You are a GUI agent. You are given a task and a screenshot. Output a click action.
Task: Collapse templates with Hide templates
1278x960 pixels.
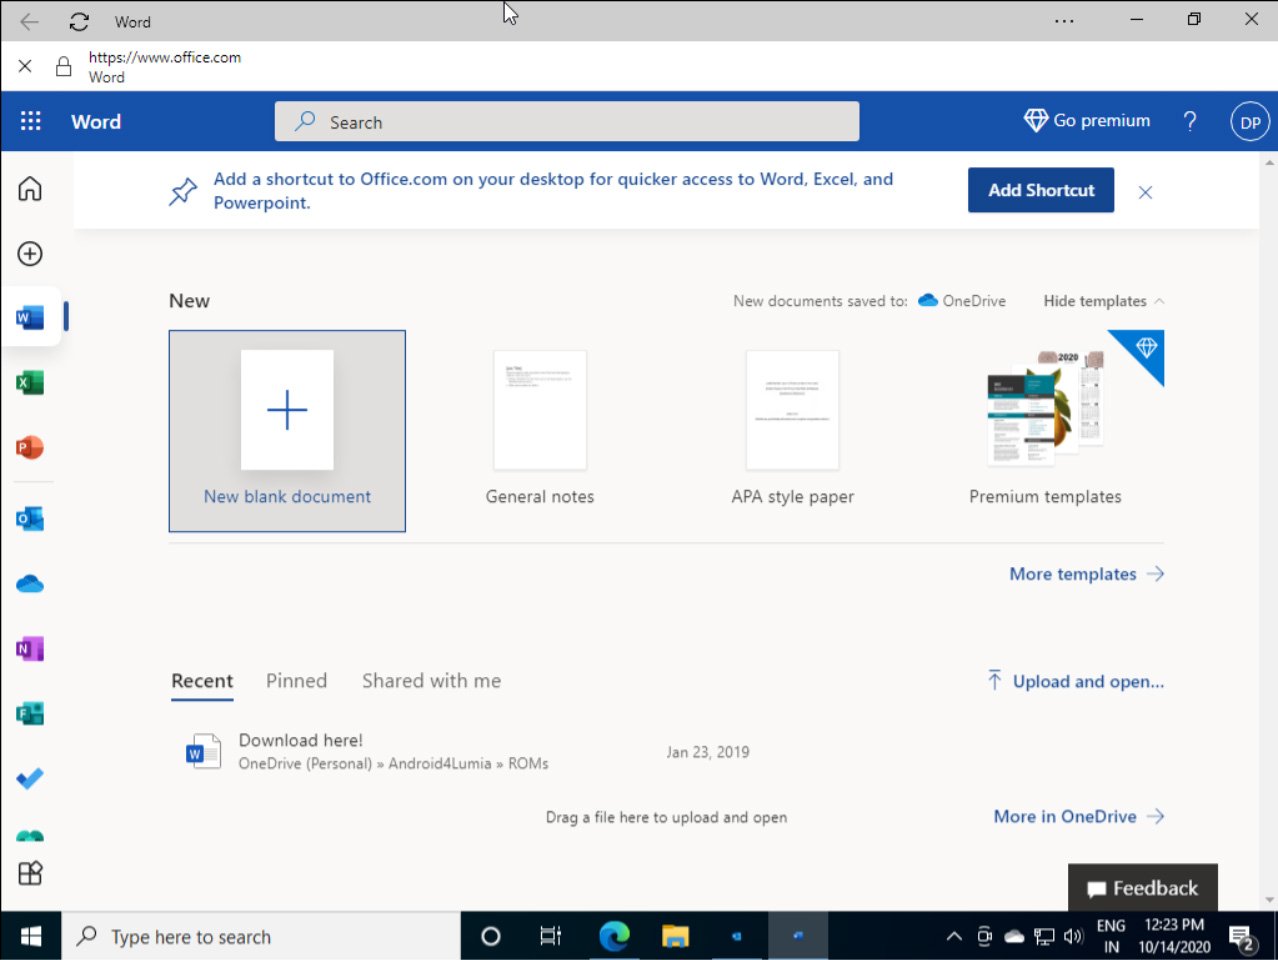coord(1104,301)
